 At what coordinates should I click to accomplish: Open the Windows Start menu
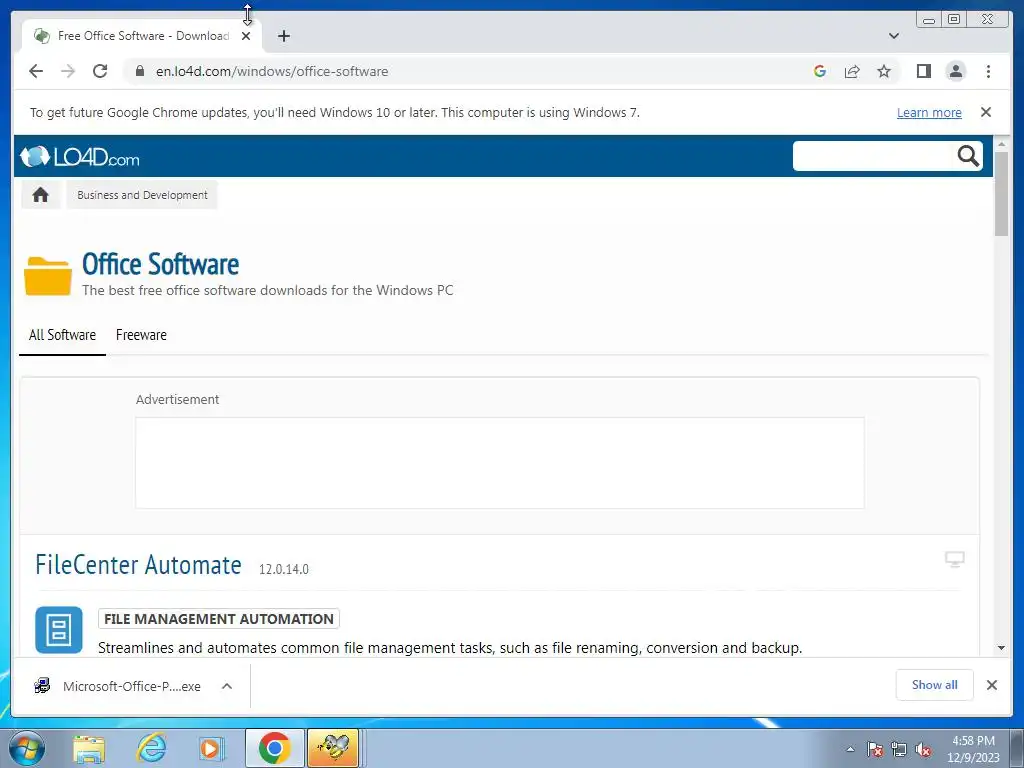coord(27,748)
